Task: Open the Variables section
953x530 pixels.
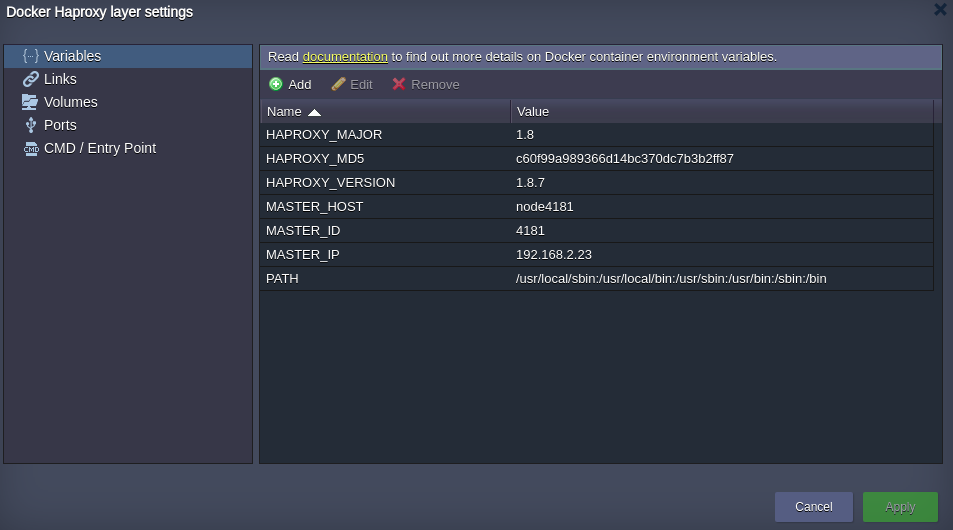Action: click(x=128, y=56)
